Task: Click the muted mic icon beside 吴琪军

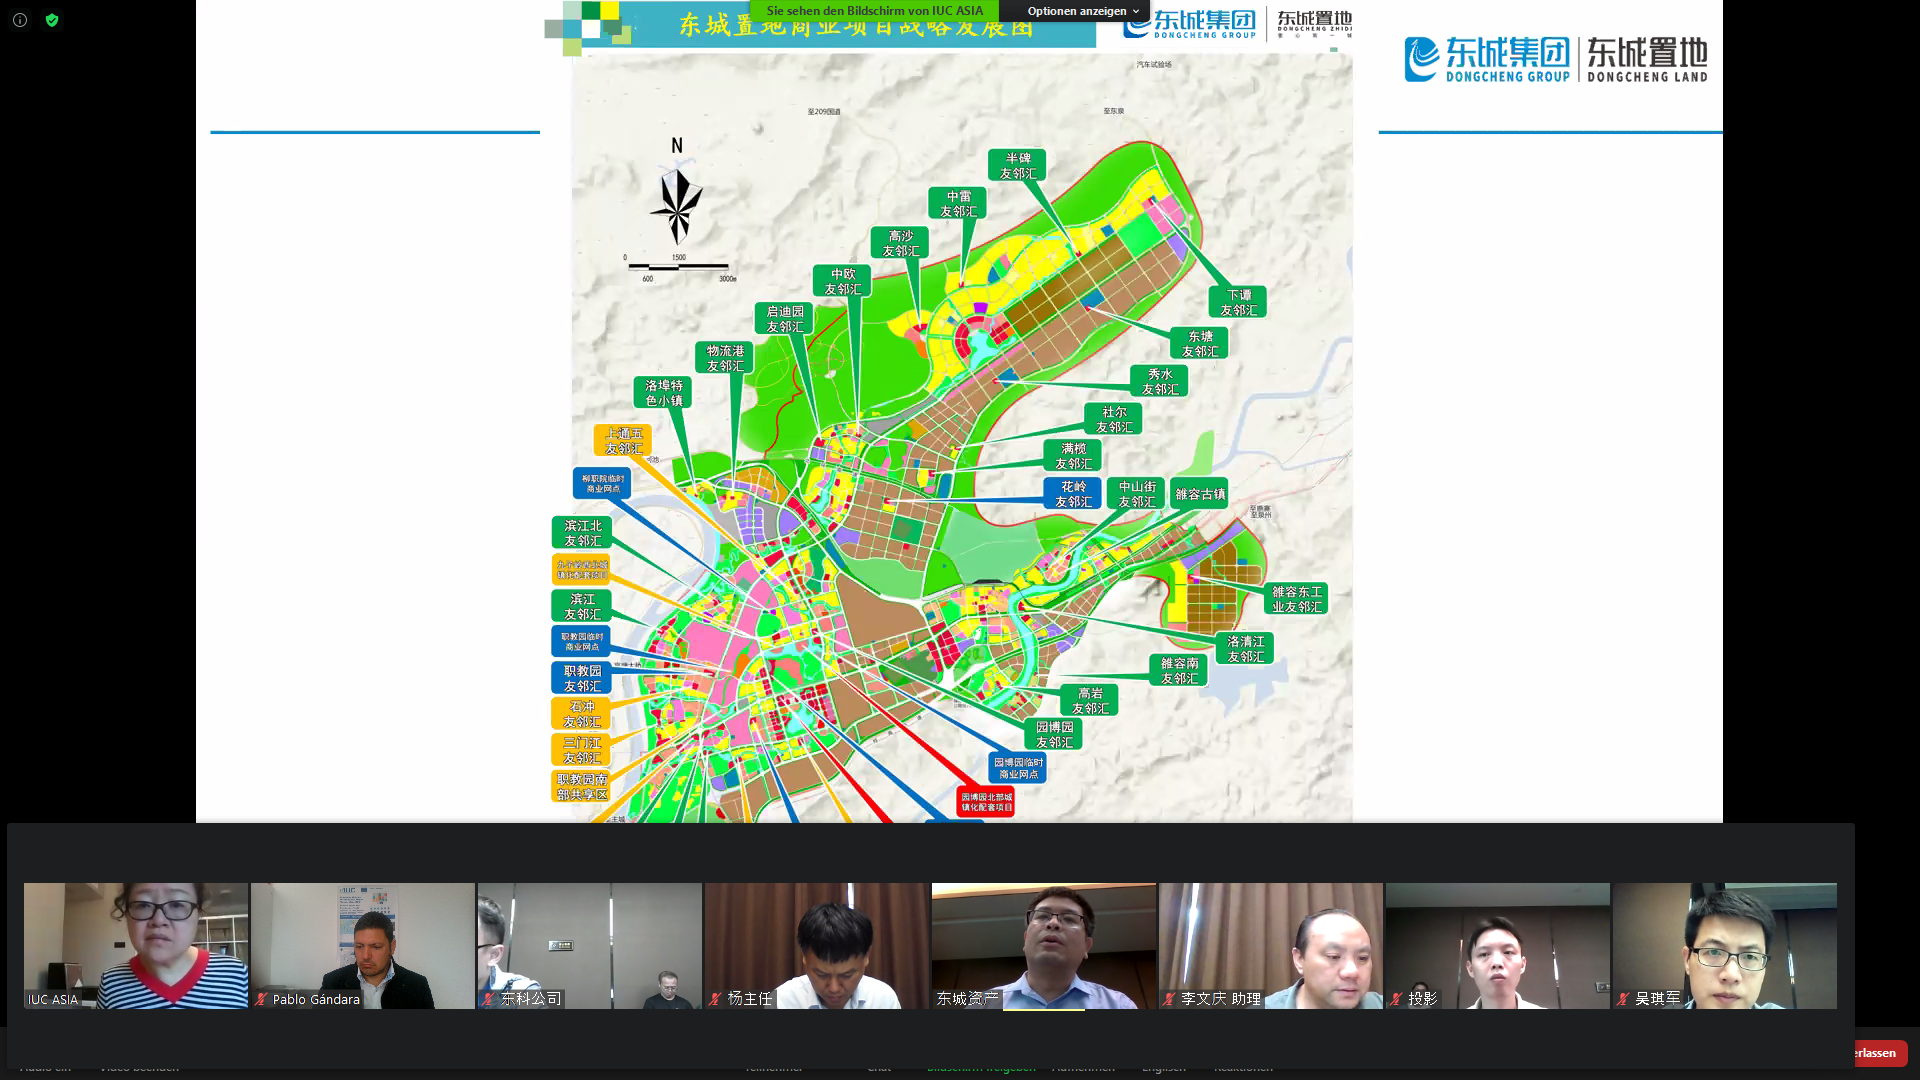Action: tap(1623, 999)
